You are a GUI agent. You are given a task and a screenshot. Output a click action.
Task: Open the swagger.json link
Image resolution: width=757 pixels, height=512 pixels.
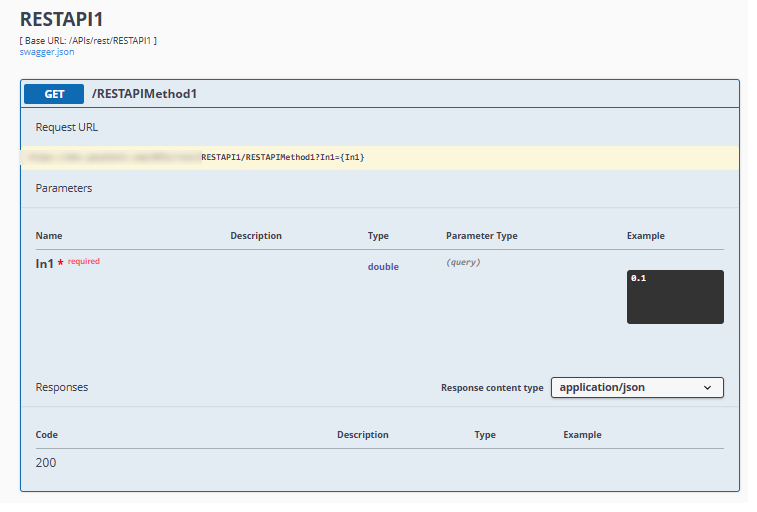point(46,51)
